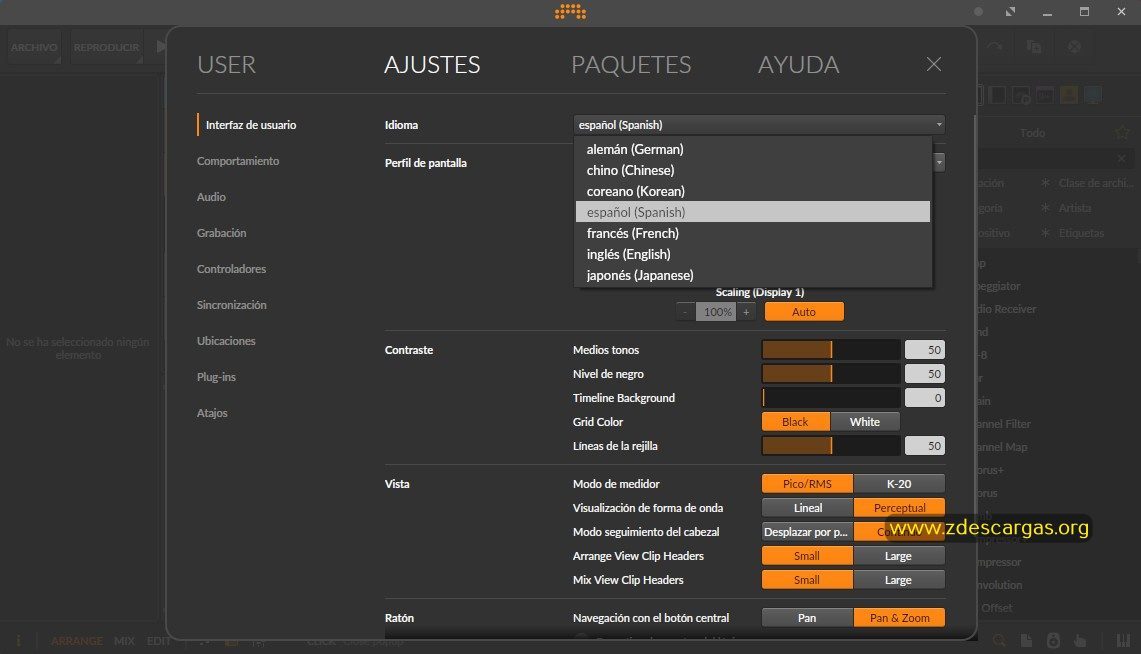Click the Bitwig logo in the title bar
The width and height of the screenshot is (1141, 654).
coord(570,12)
